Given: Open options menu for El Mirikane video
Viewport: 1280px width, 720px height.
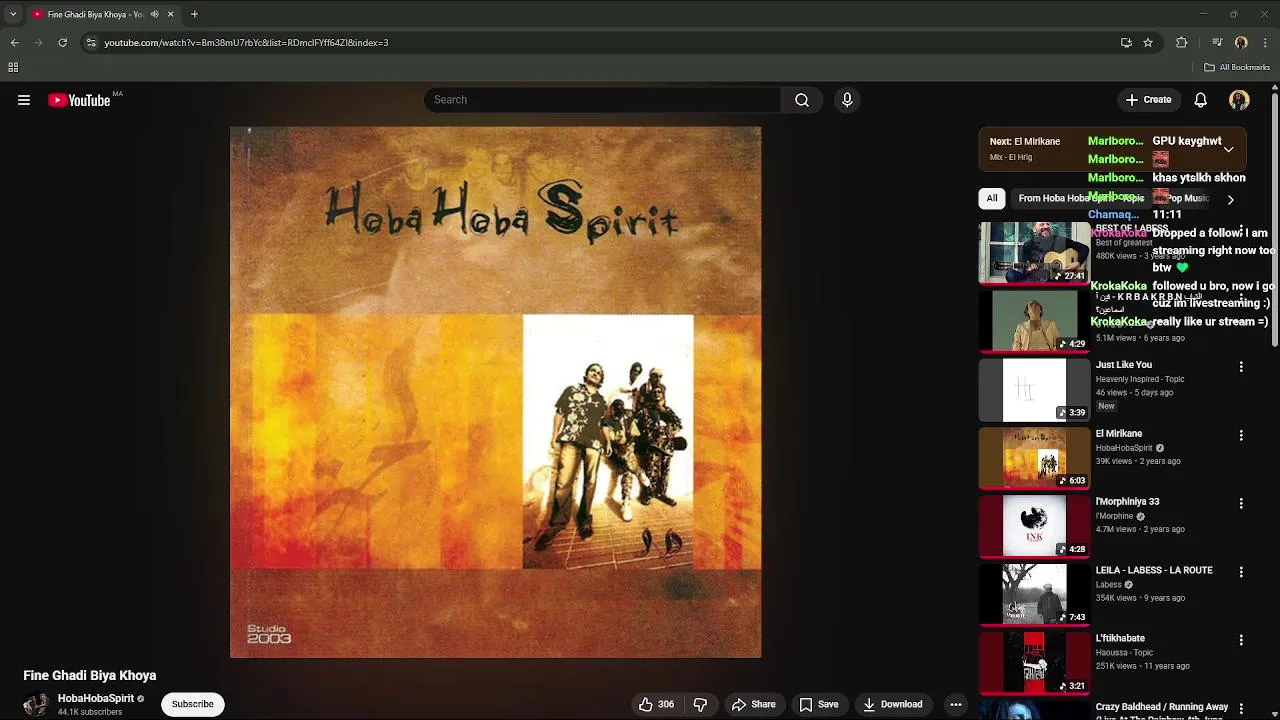Looking at the screenshot, I should [1241, 435].
